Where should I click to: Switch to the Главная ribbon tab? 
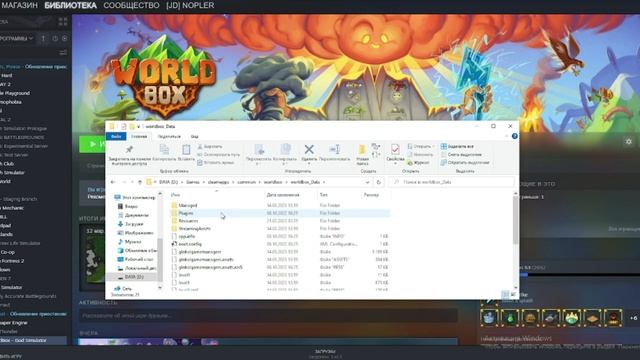139,136
